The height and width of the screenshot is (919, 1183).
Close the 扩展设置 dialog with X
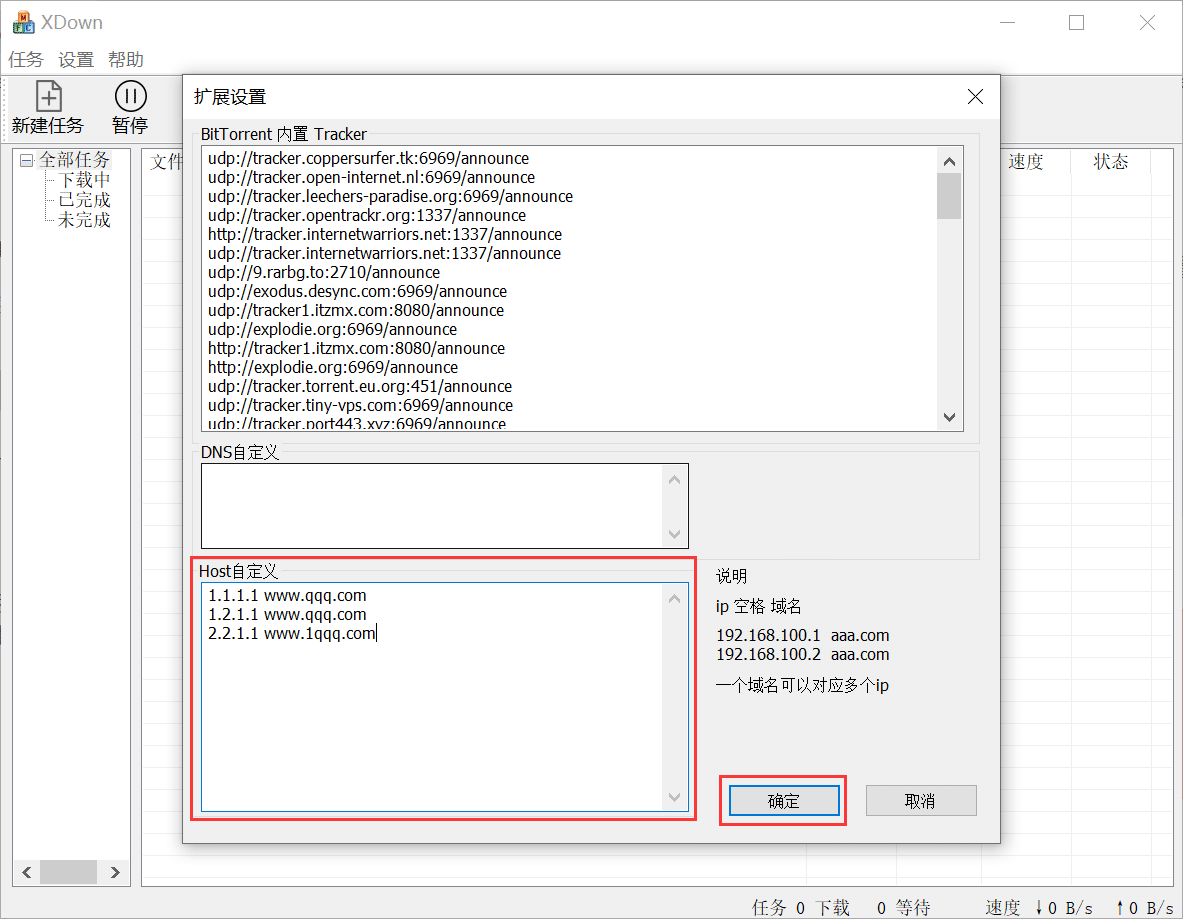pos(975,97)
